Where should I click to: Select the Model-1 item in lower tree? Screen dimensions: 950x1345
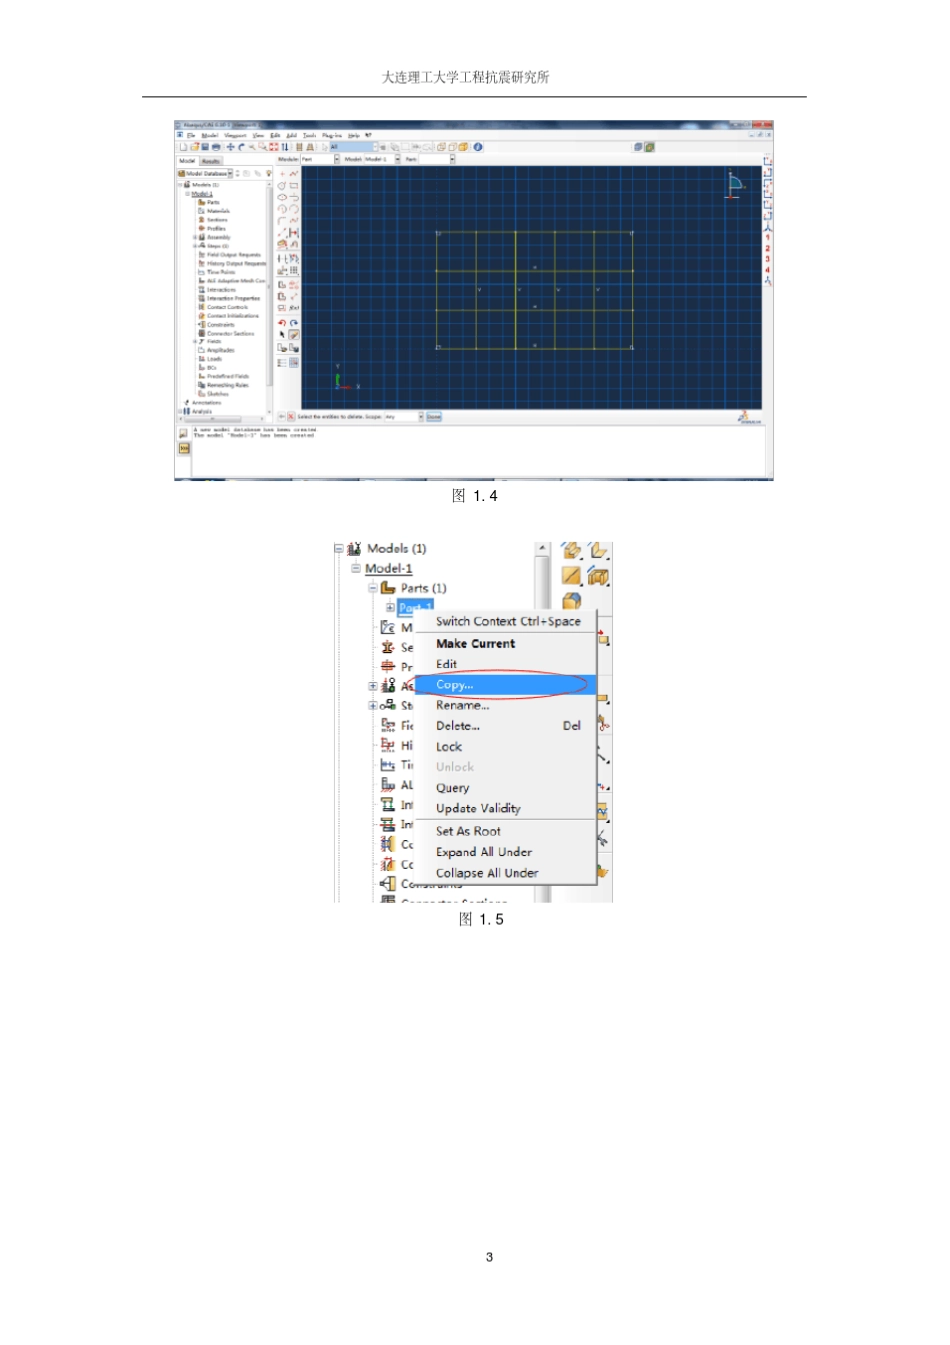pos(388,568)
